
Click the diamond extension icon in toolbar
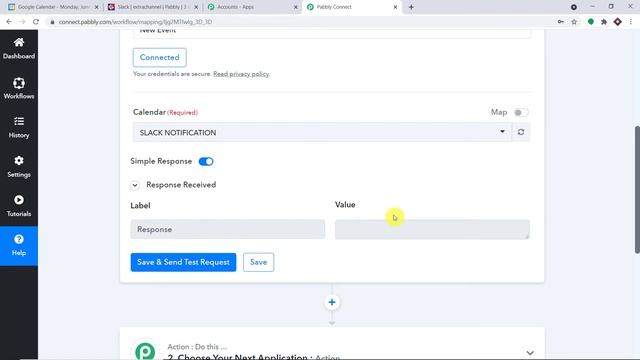coord(618,22)
